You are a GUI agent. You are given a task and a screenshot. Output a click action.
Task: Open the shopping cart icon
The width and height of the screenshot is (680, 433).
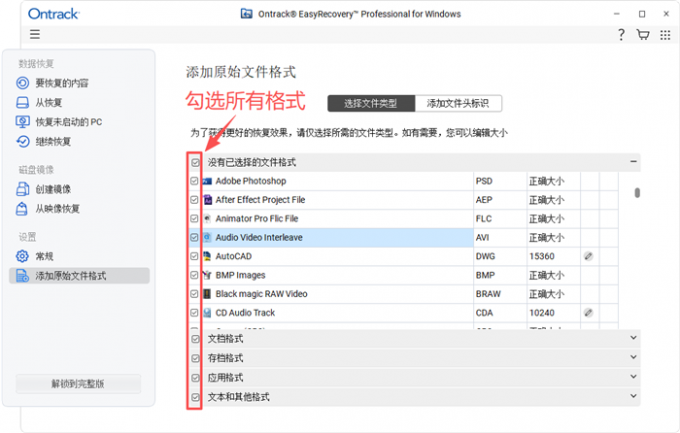(643, 35)
